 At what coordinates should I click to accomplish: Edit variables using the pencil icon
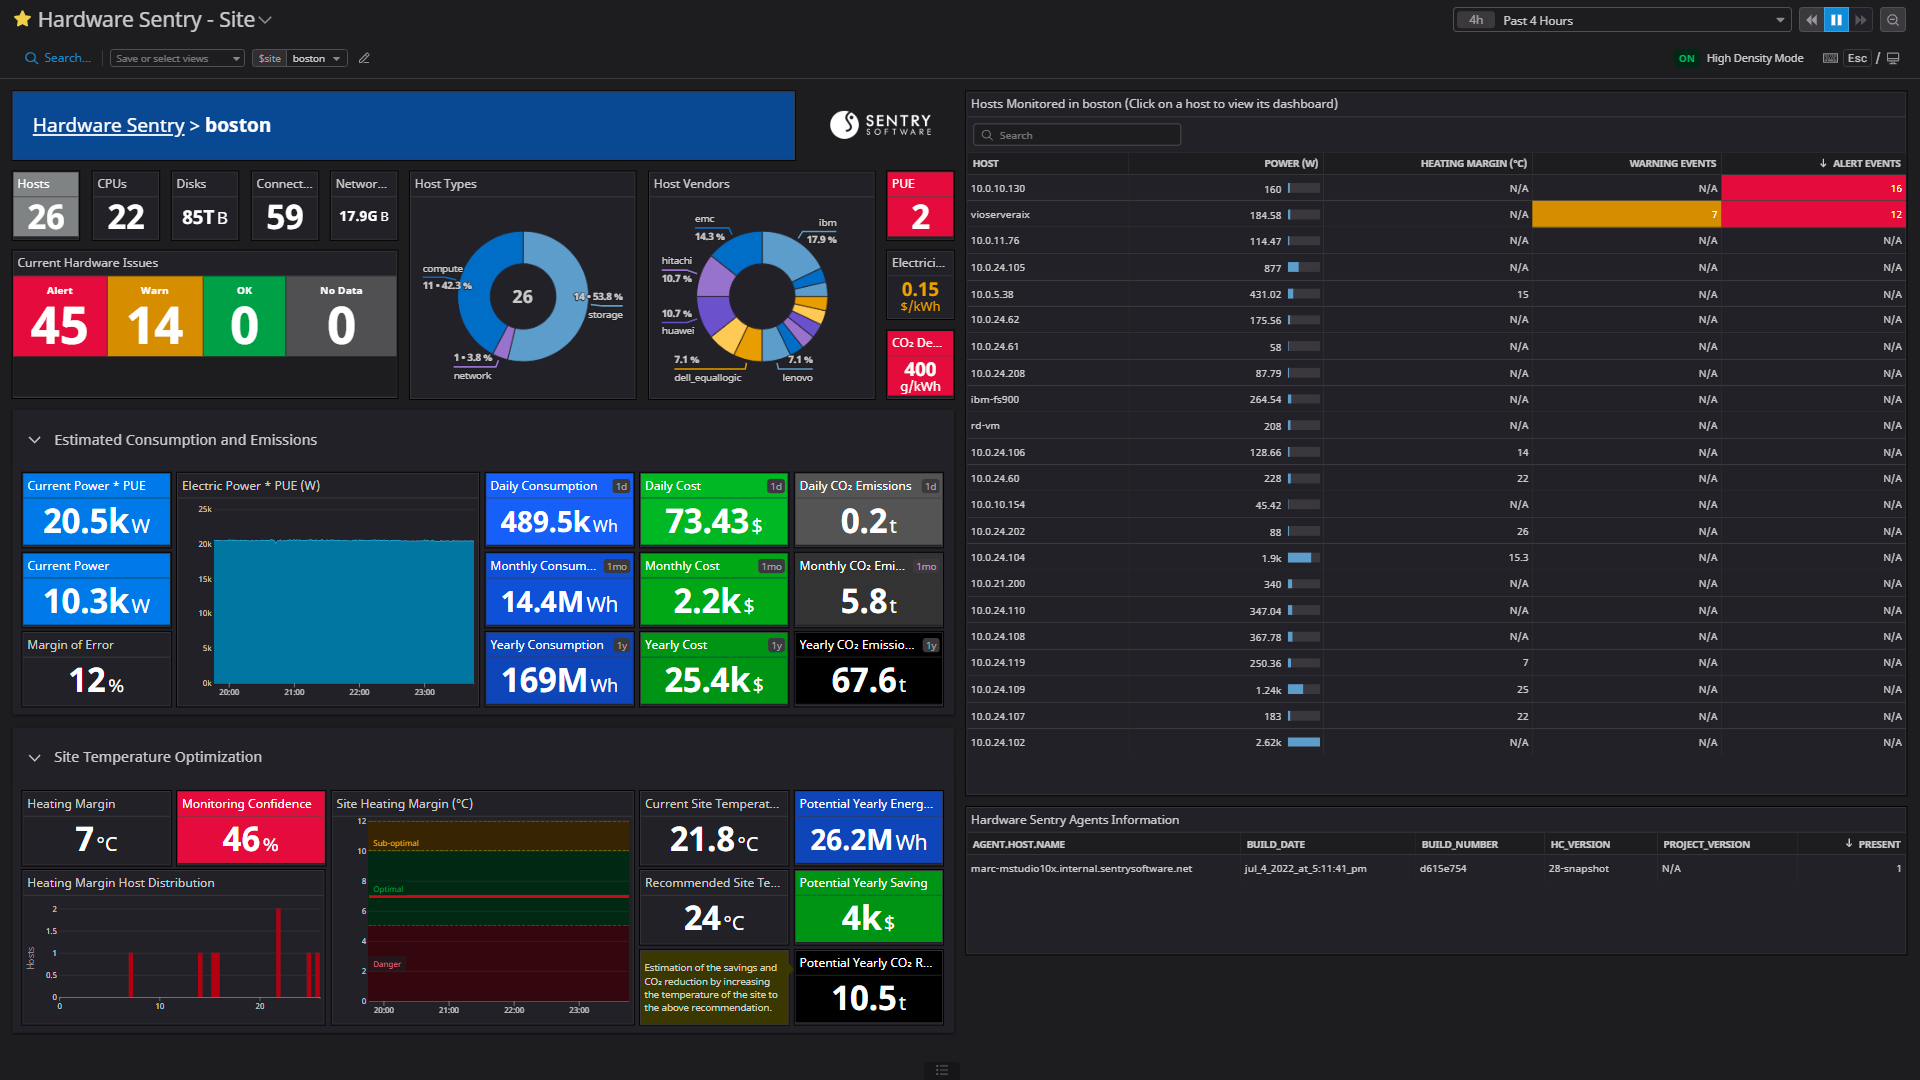pyautogui.click(x=364, y=58)
